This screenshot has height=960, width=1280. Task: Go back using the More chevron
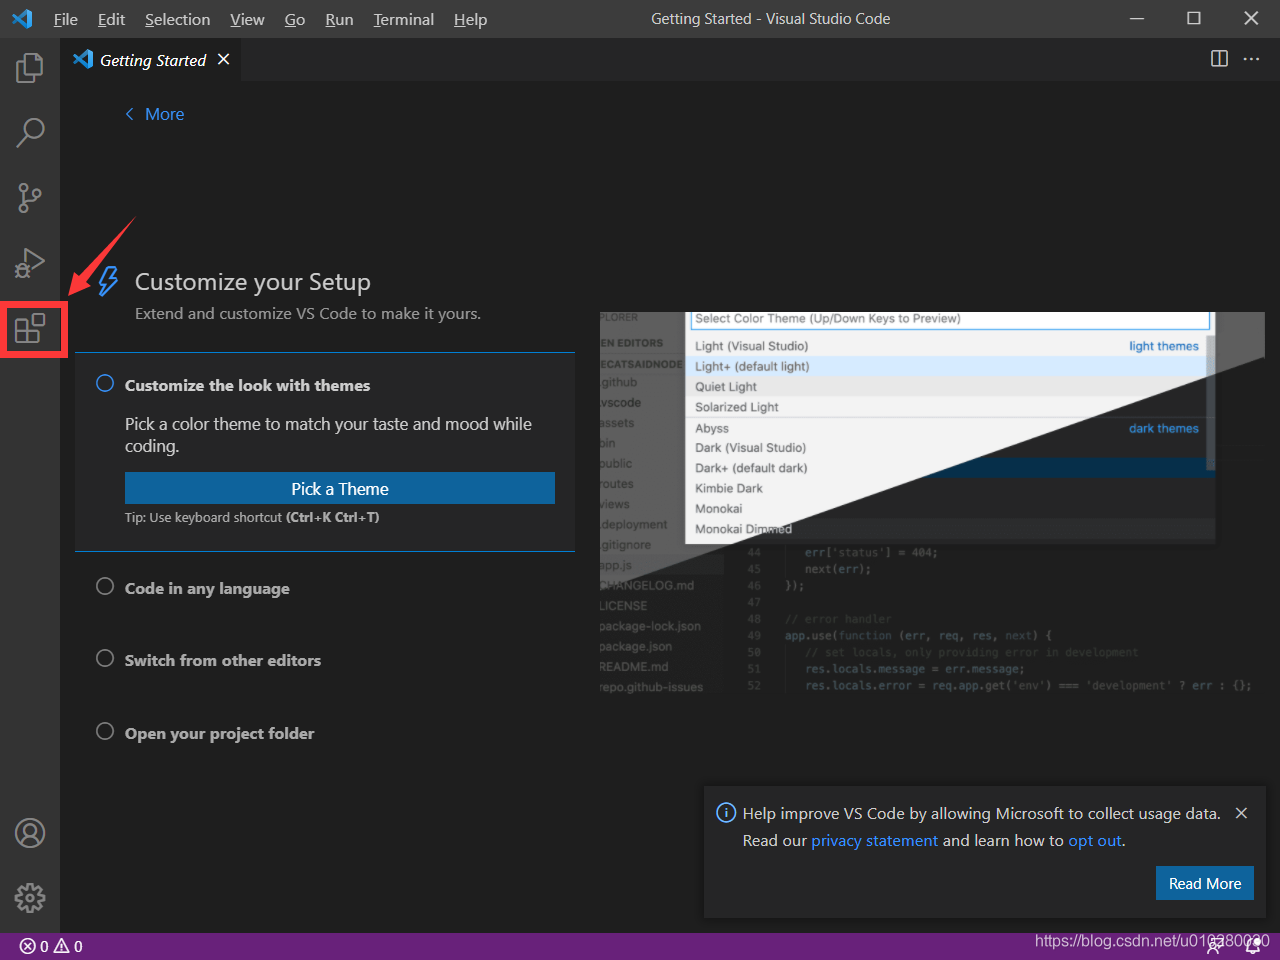click(x=154, y=114)
